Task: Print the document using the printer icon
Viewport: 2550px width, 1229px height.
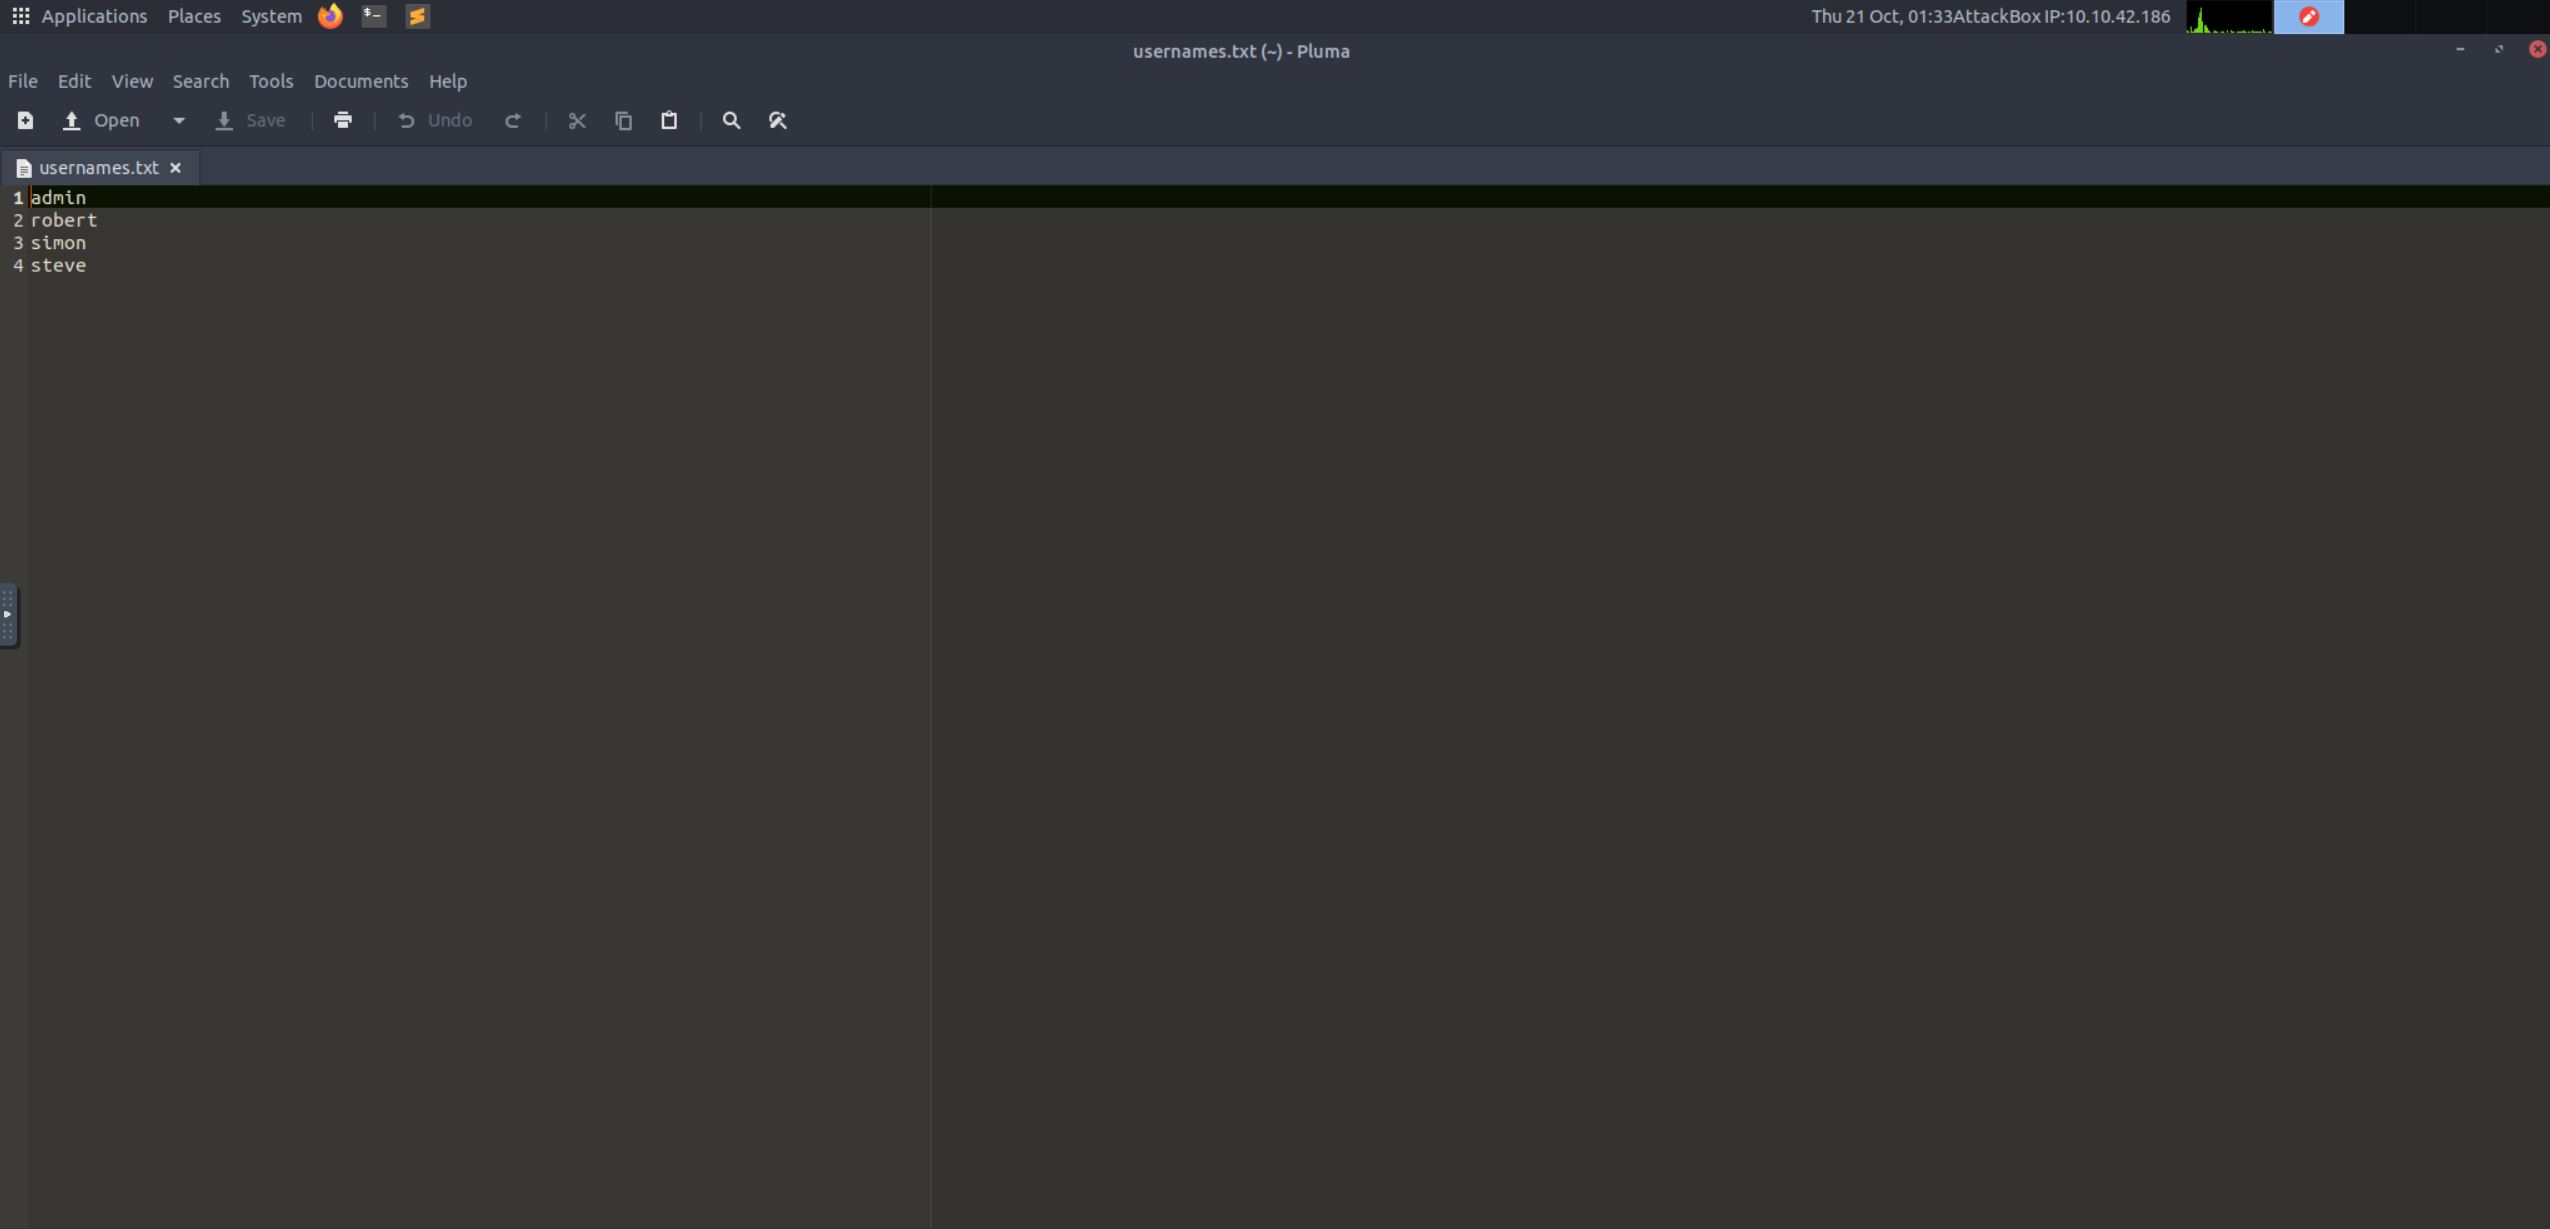Action: (343, 121)
